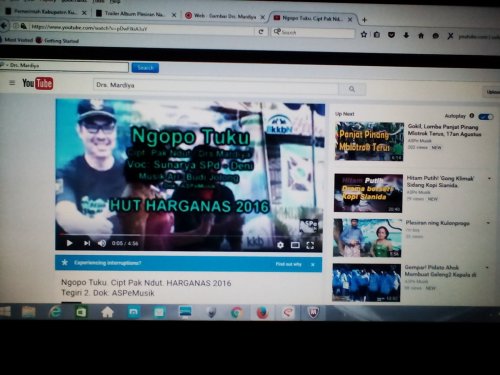Screen dimensions: 500x375
Task: Go to YouTube home via logo
Action: (37, 83)
